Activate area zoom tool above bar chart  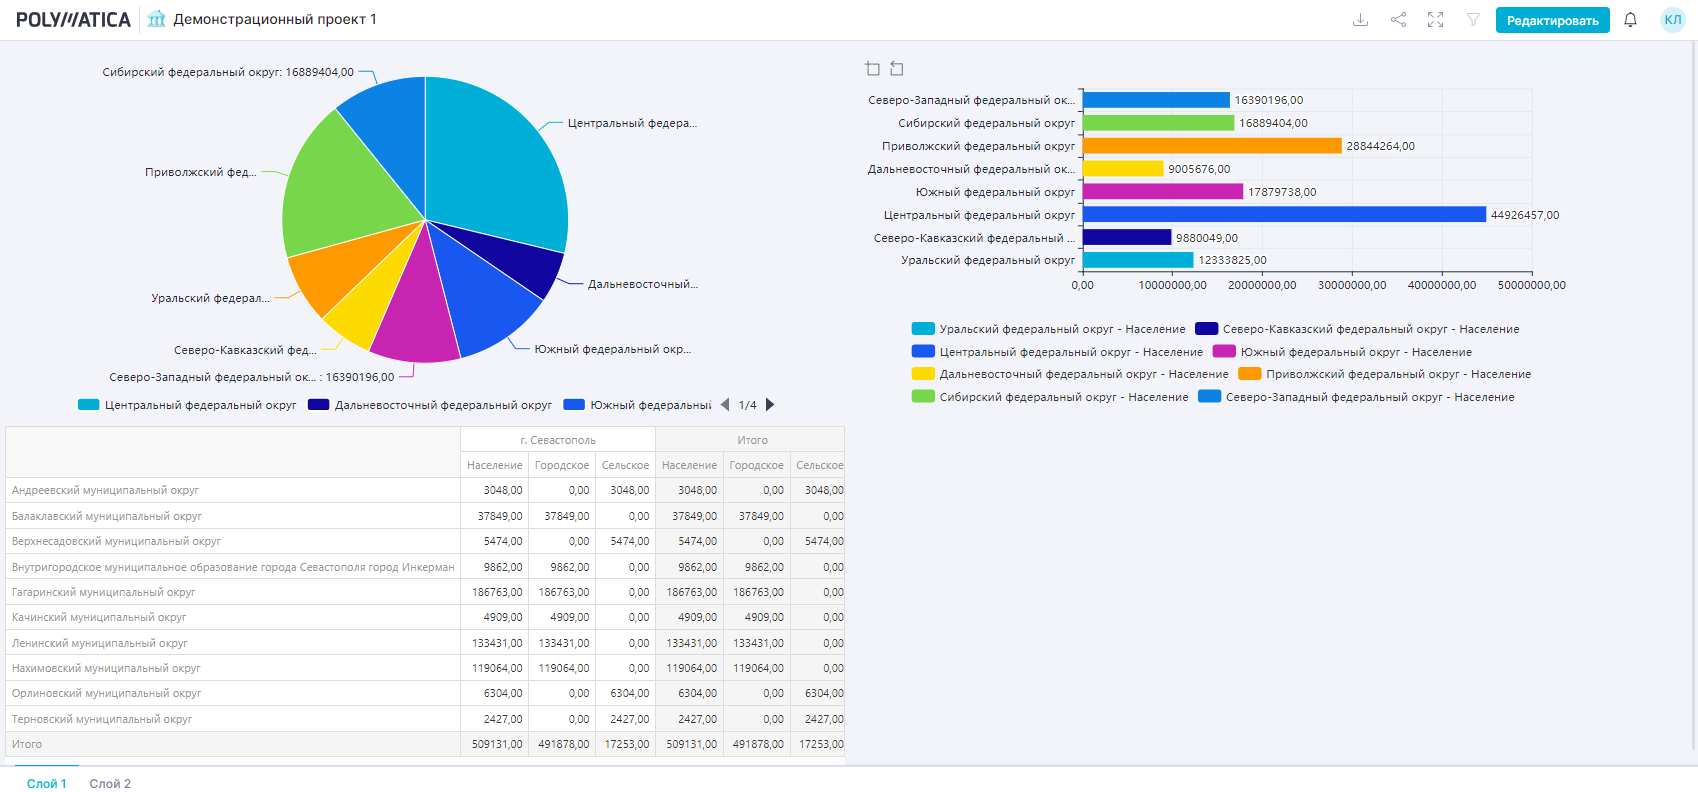click(x=872, y=68)
